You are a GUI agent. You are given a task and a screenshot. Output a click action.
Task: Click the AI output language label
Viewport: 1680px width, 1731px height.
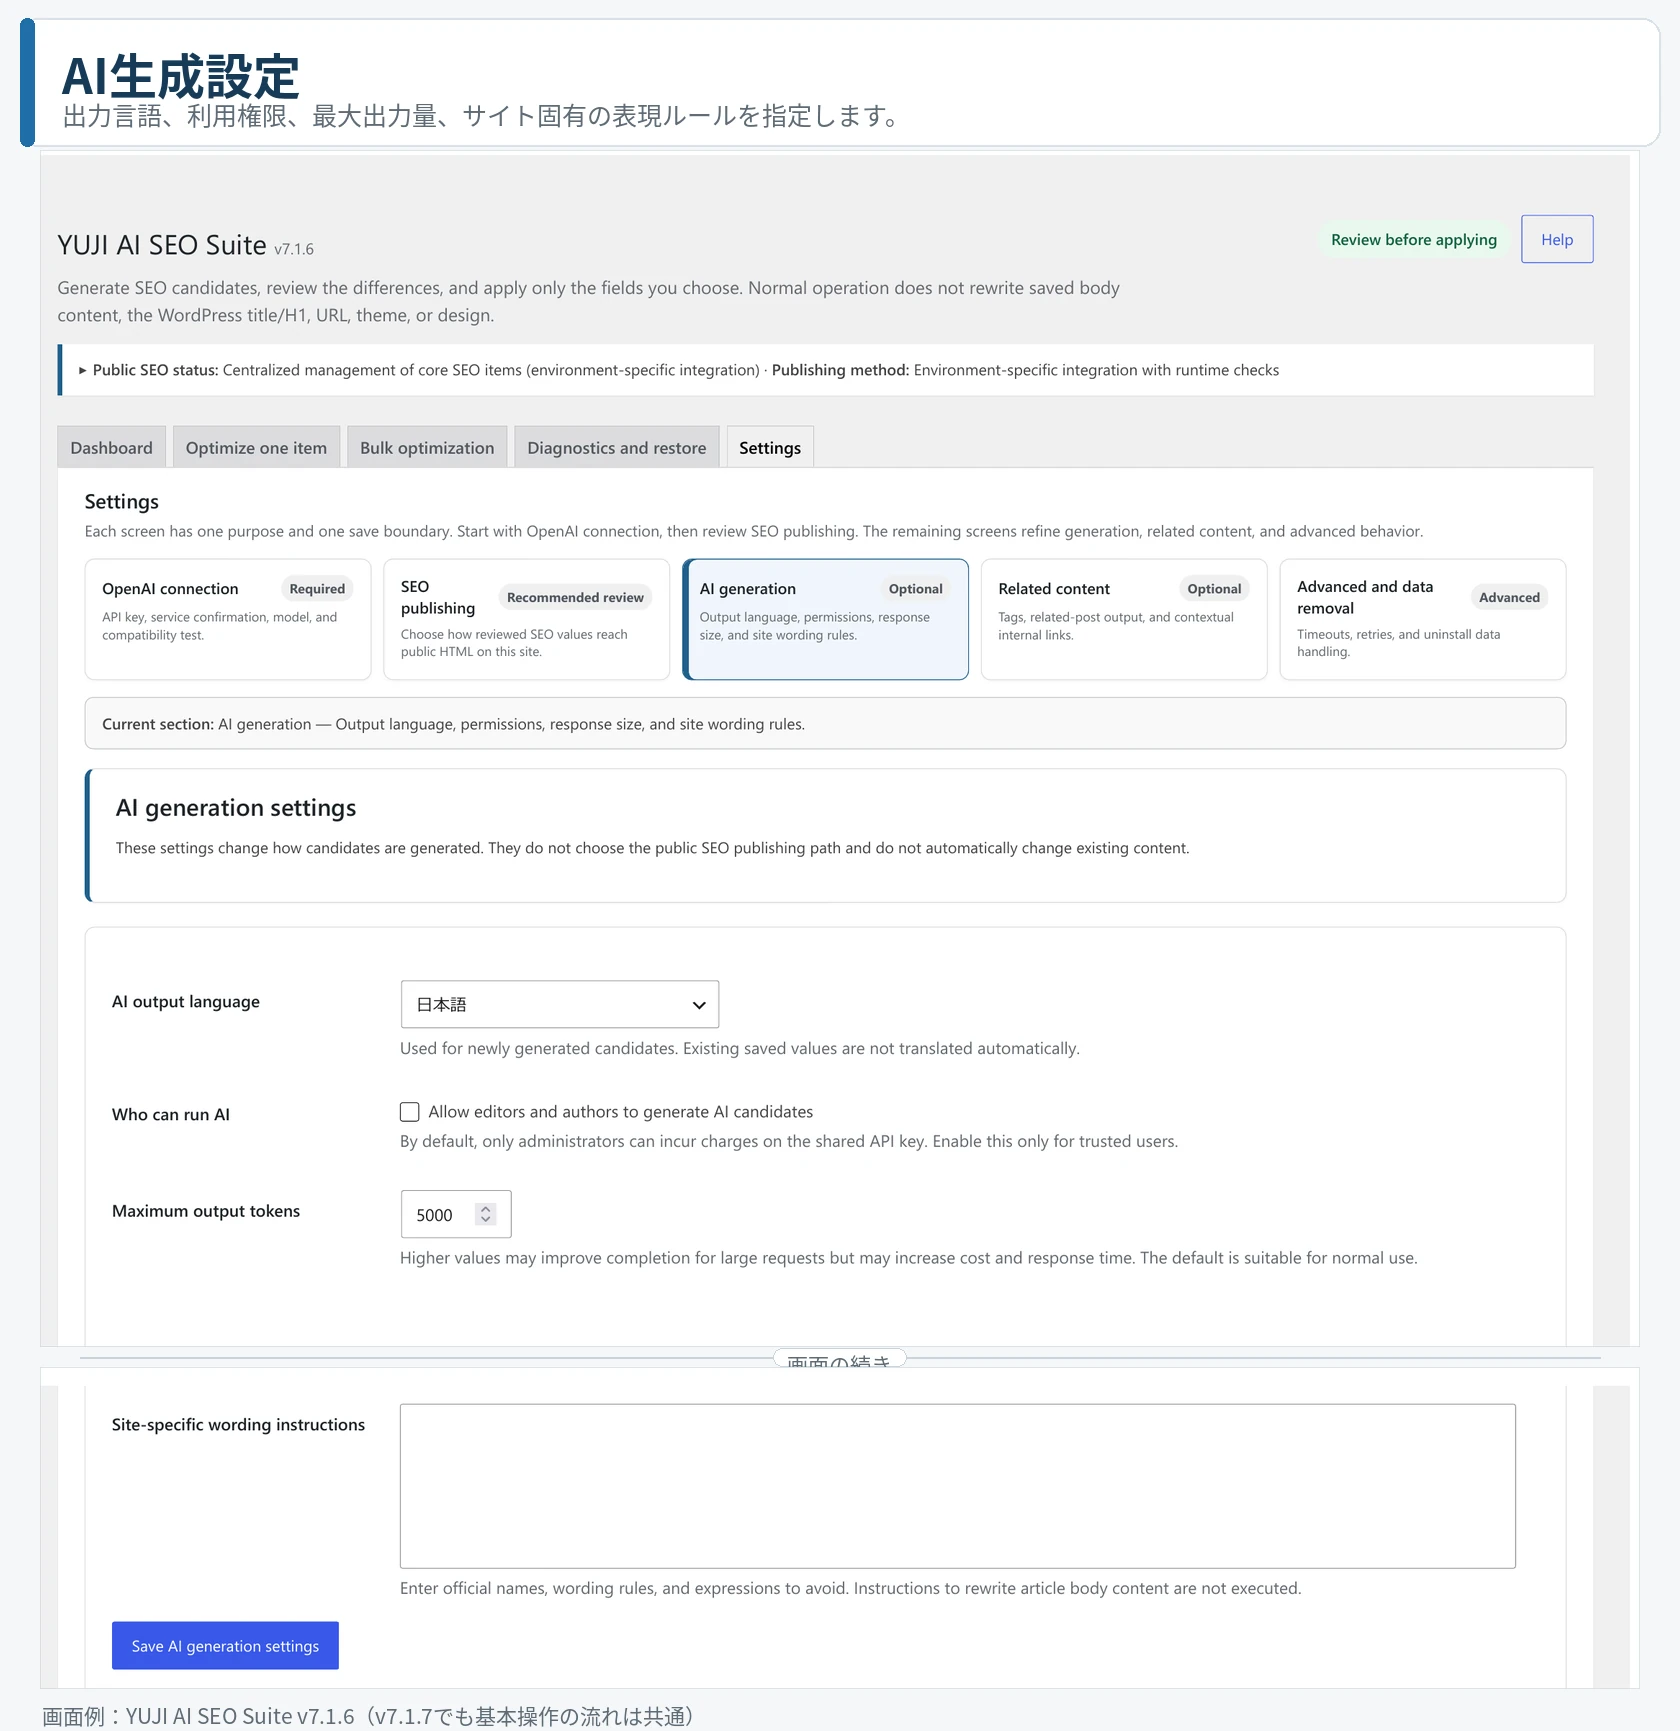pos(186,1002)
